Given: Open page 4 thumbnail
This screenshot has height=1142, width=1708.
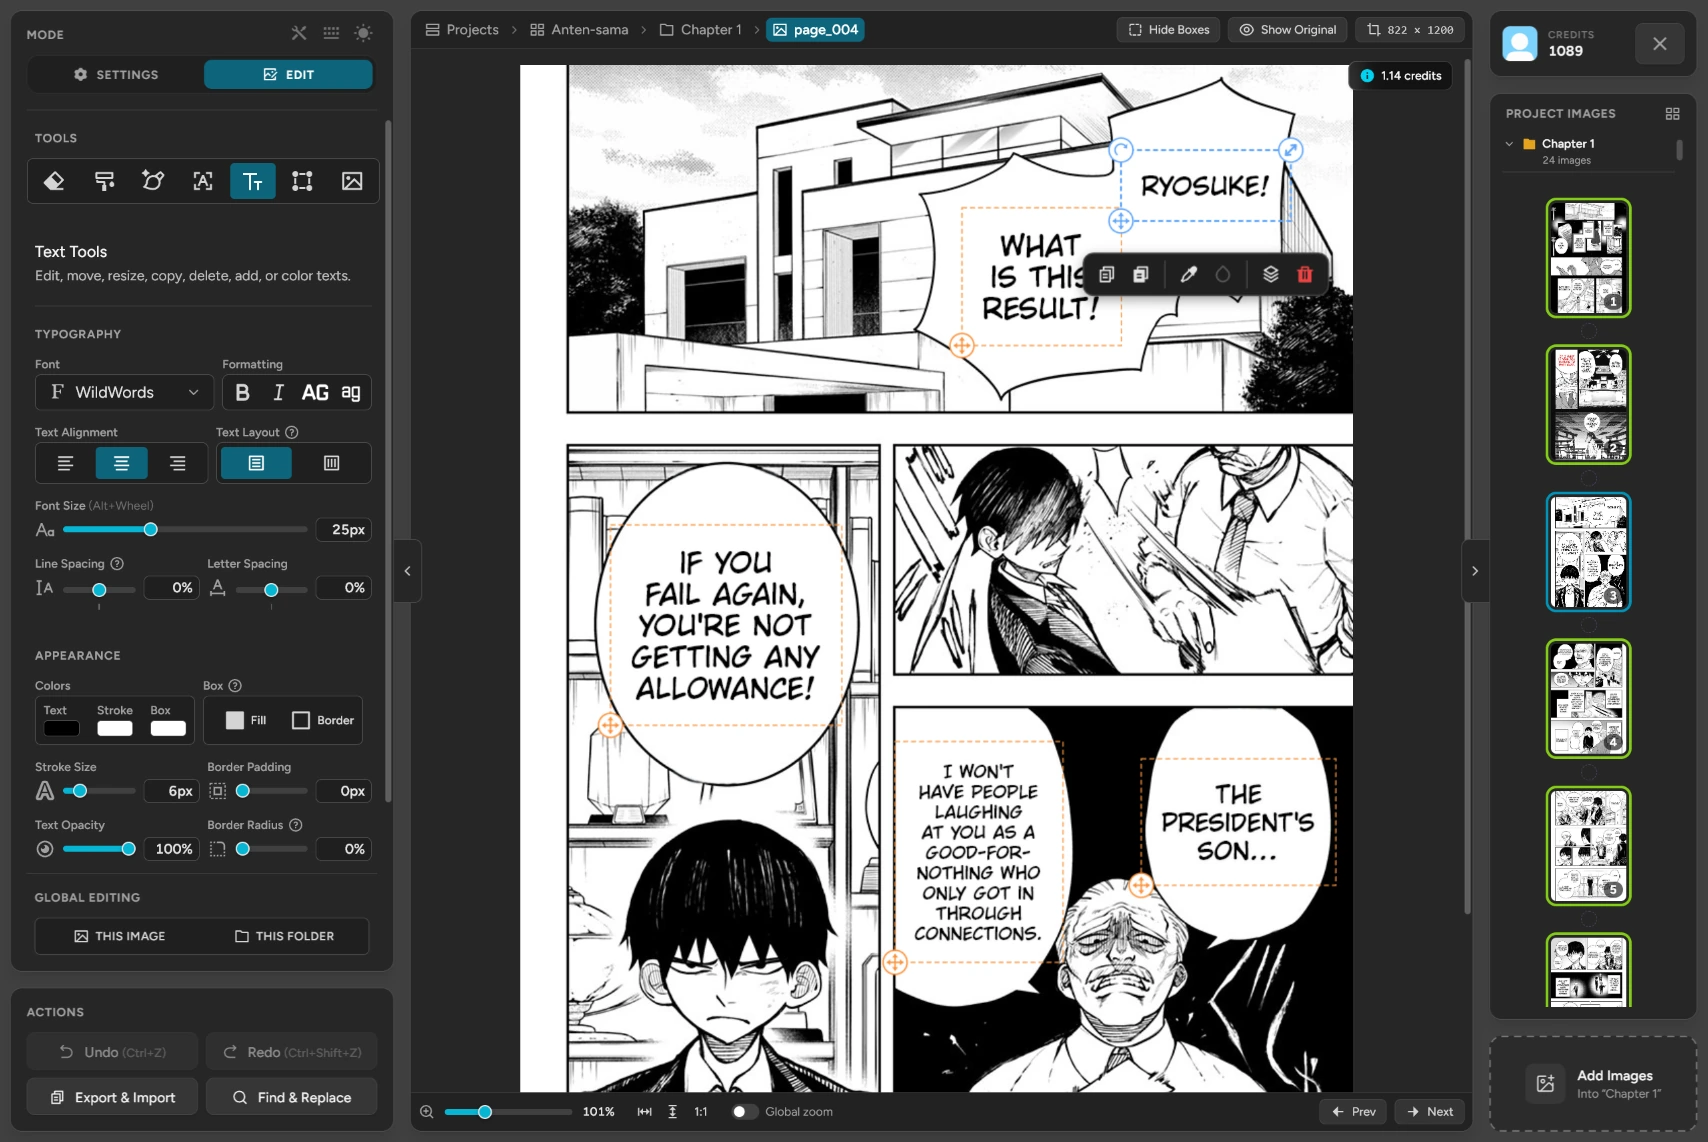Looking at the screenshot, I should point(1588,698).
